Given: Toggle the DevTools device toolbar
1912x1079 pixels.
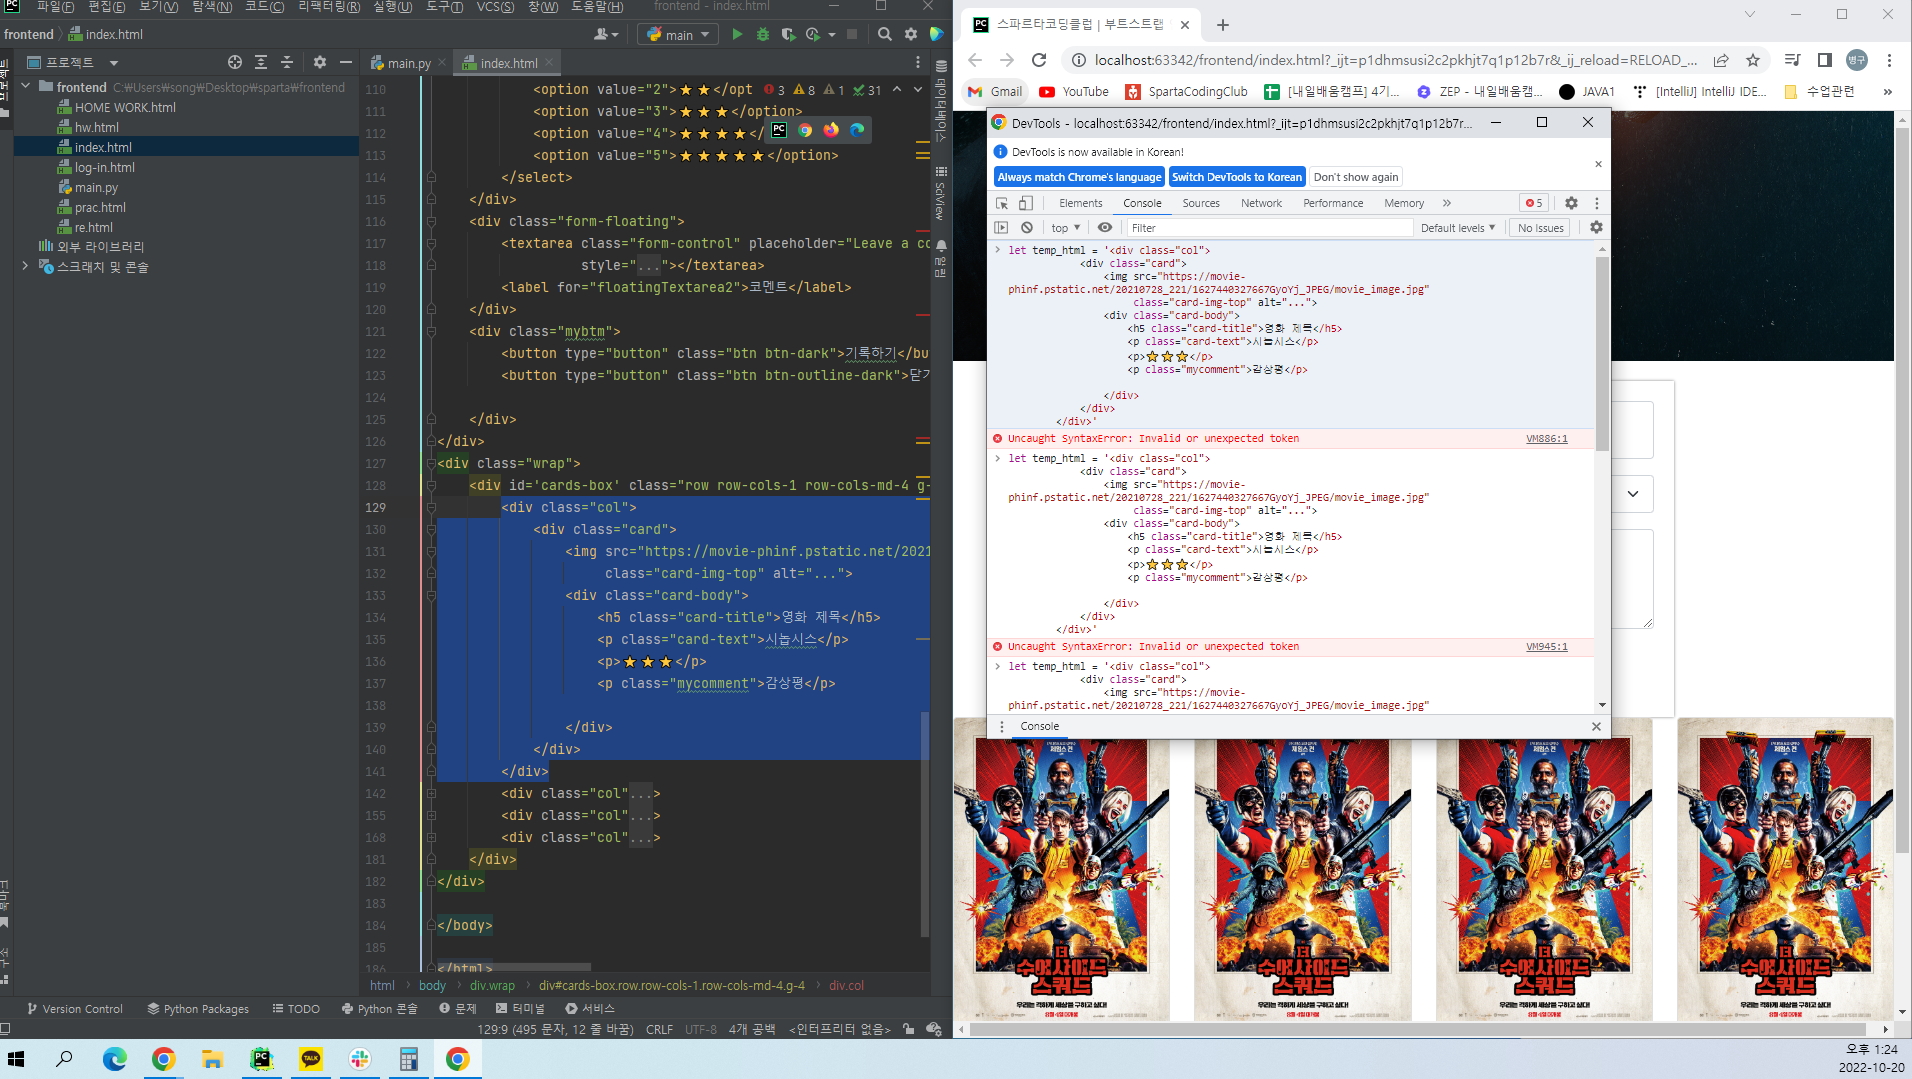Looking at the screenshot, I should coord(1026,203).
